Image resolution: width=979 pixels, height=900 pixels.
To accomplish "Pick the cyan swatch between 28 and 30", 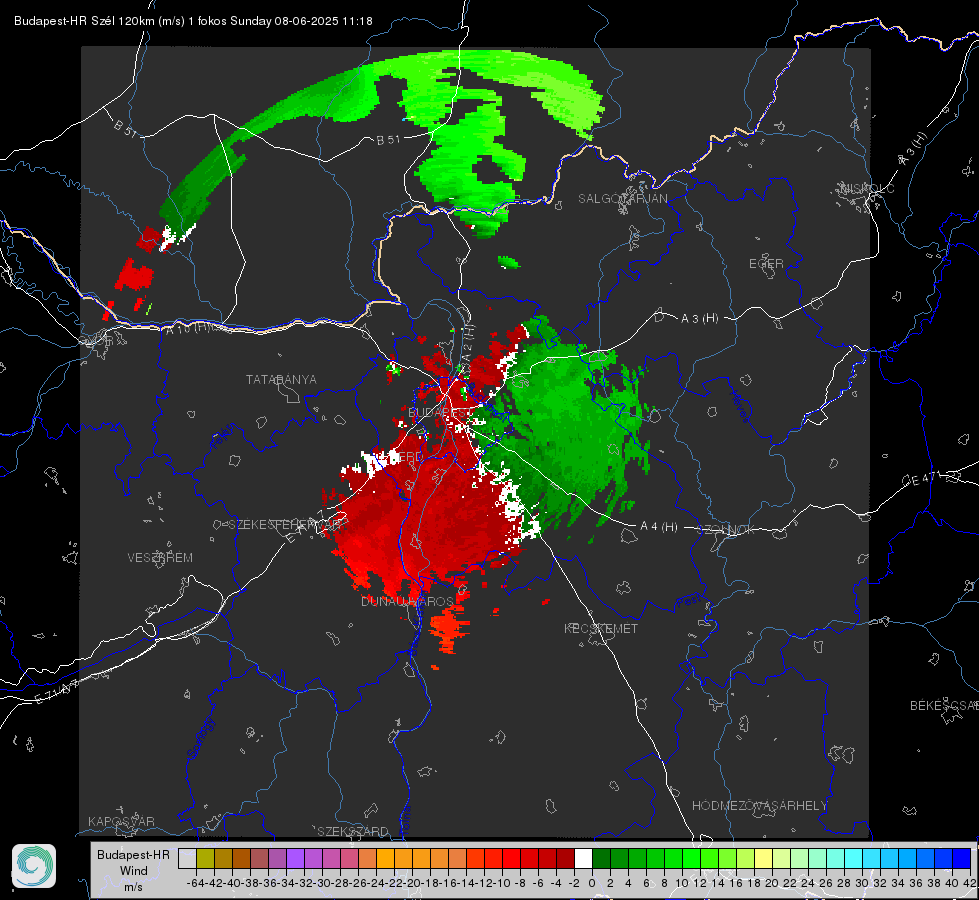I will pyautogui.click(x=854, y=858).
